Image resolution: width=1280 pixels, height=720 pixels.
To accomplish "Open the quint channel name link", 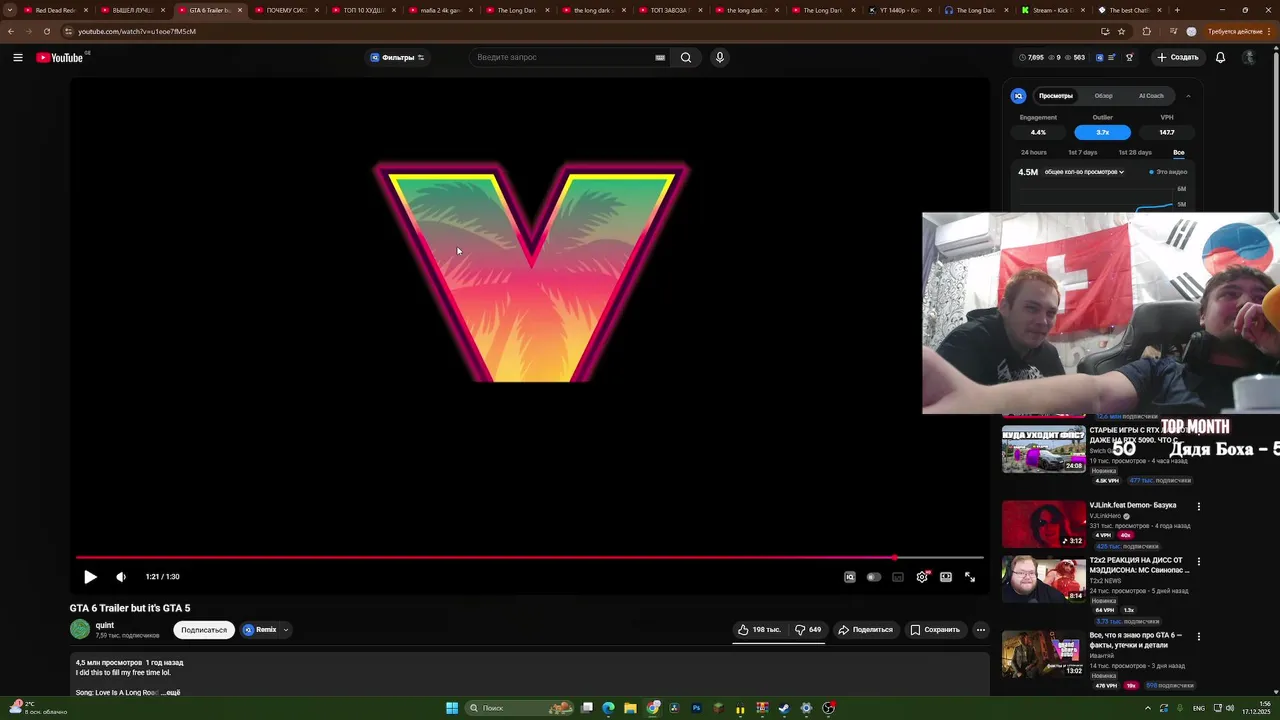I will tap(105, 625).
